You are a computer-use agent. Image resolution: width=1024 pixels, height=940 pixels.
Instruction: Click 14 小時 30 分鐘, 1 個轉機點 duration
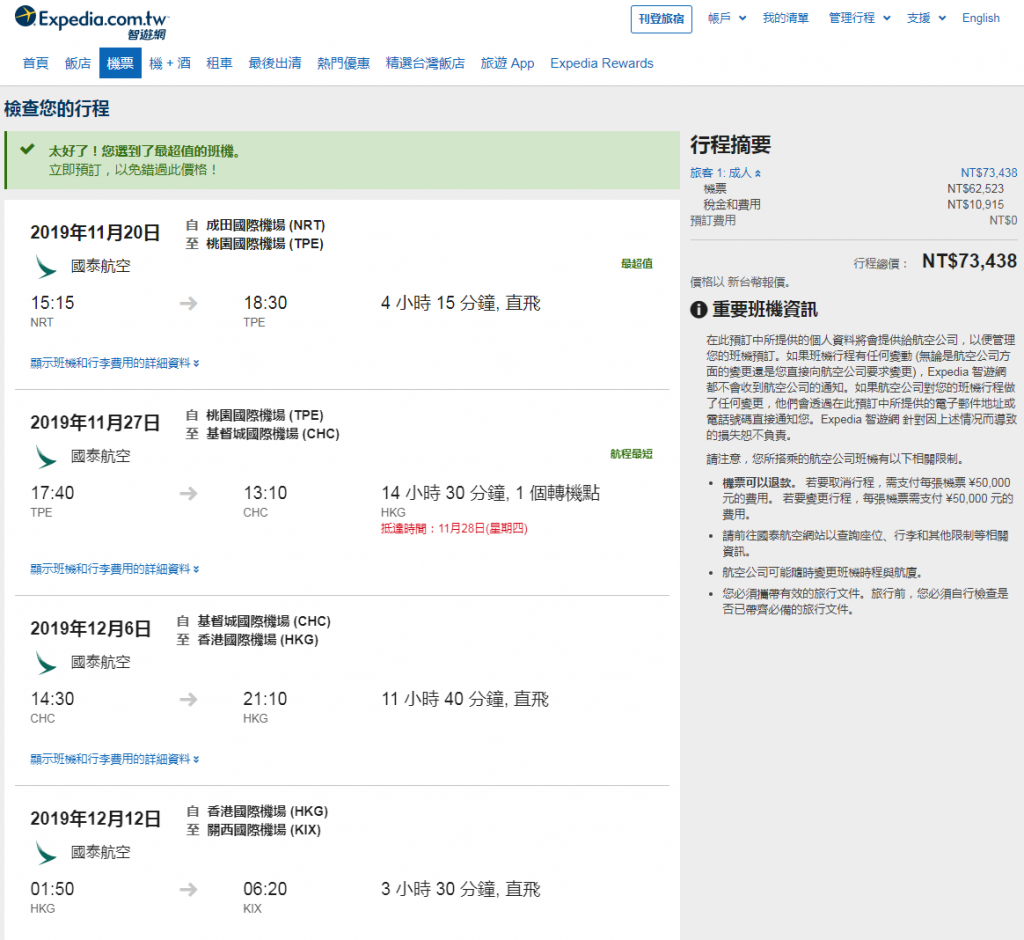(490, 493)
